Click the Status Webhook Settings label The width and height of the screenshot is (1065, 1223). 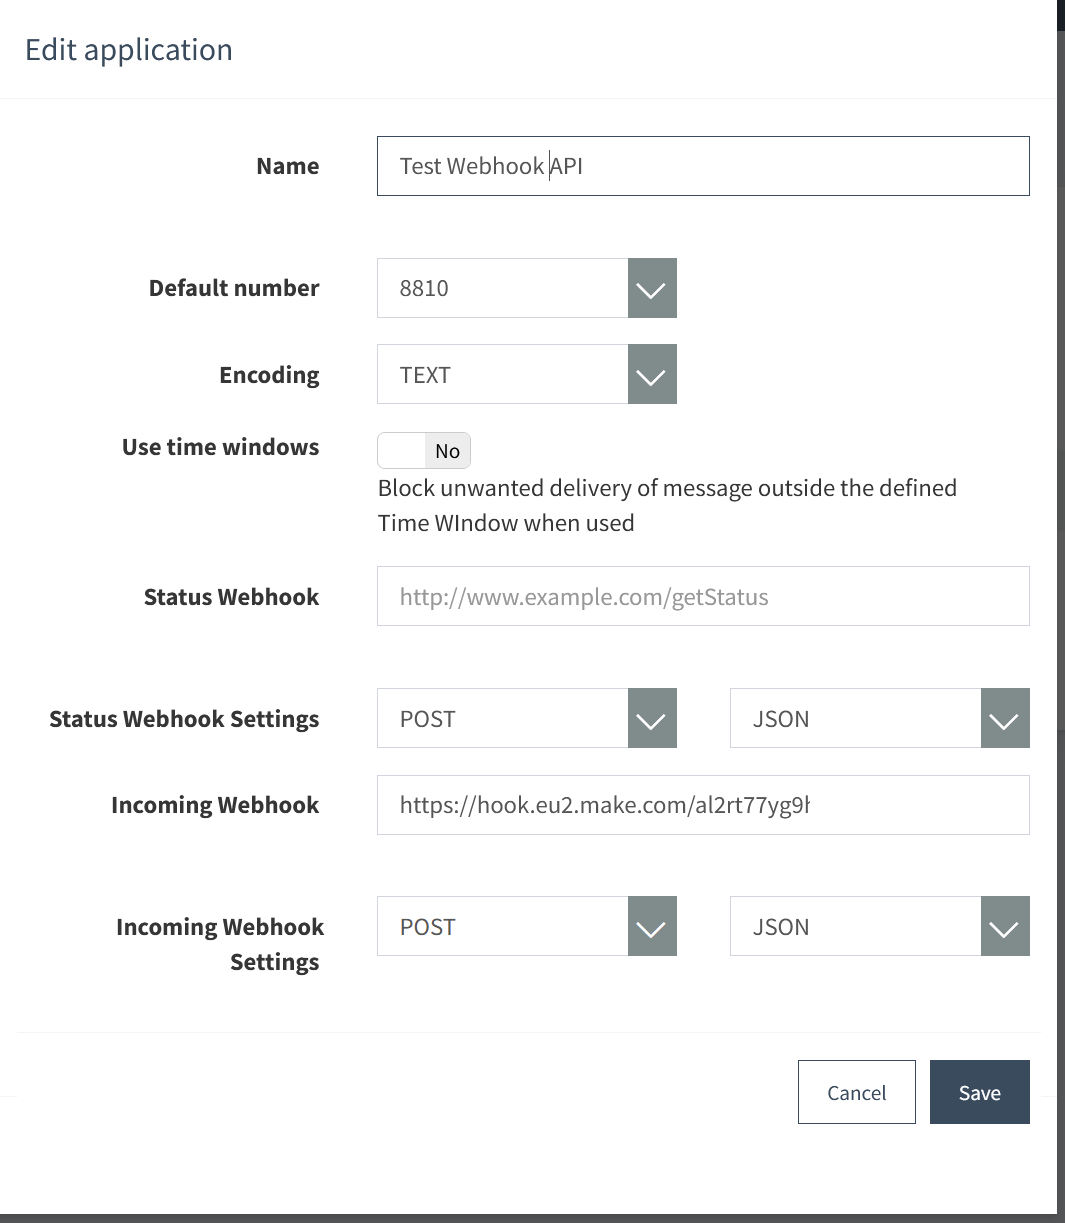click(x=184, y=719)
